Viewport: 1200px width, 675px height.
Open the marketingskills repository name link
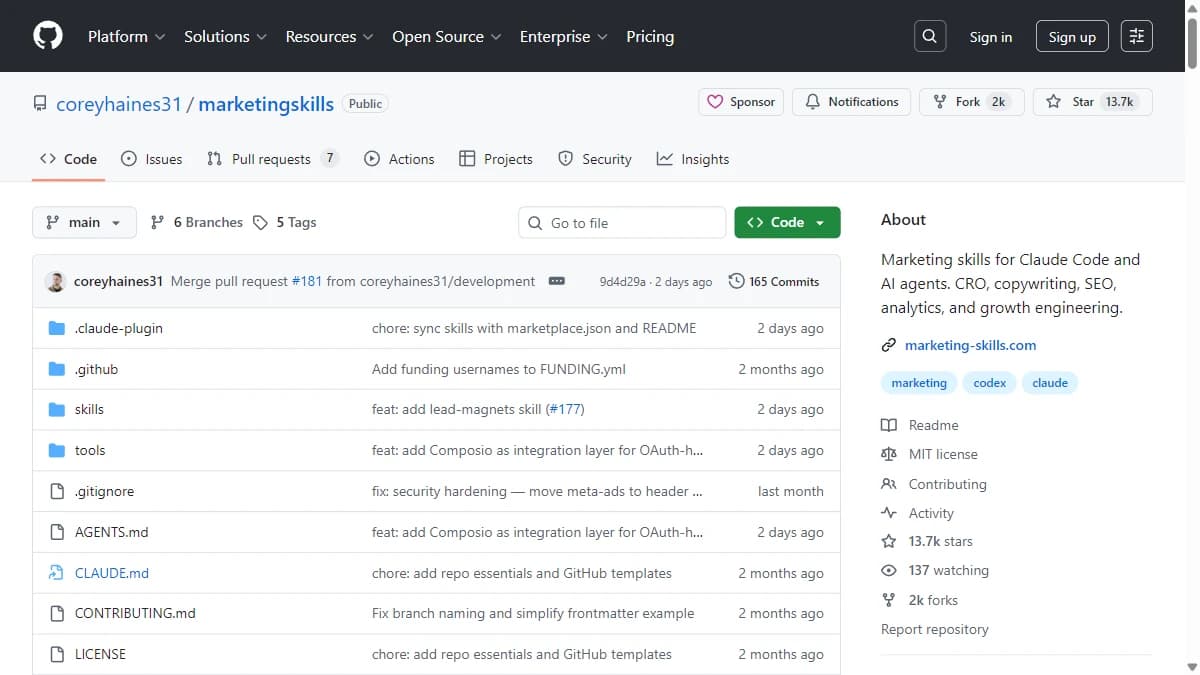[266, 104]
